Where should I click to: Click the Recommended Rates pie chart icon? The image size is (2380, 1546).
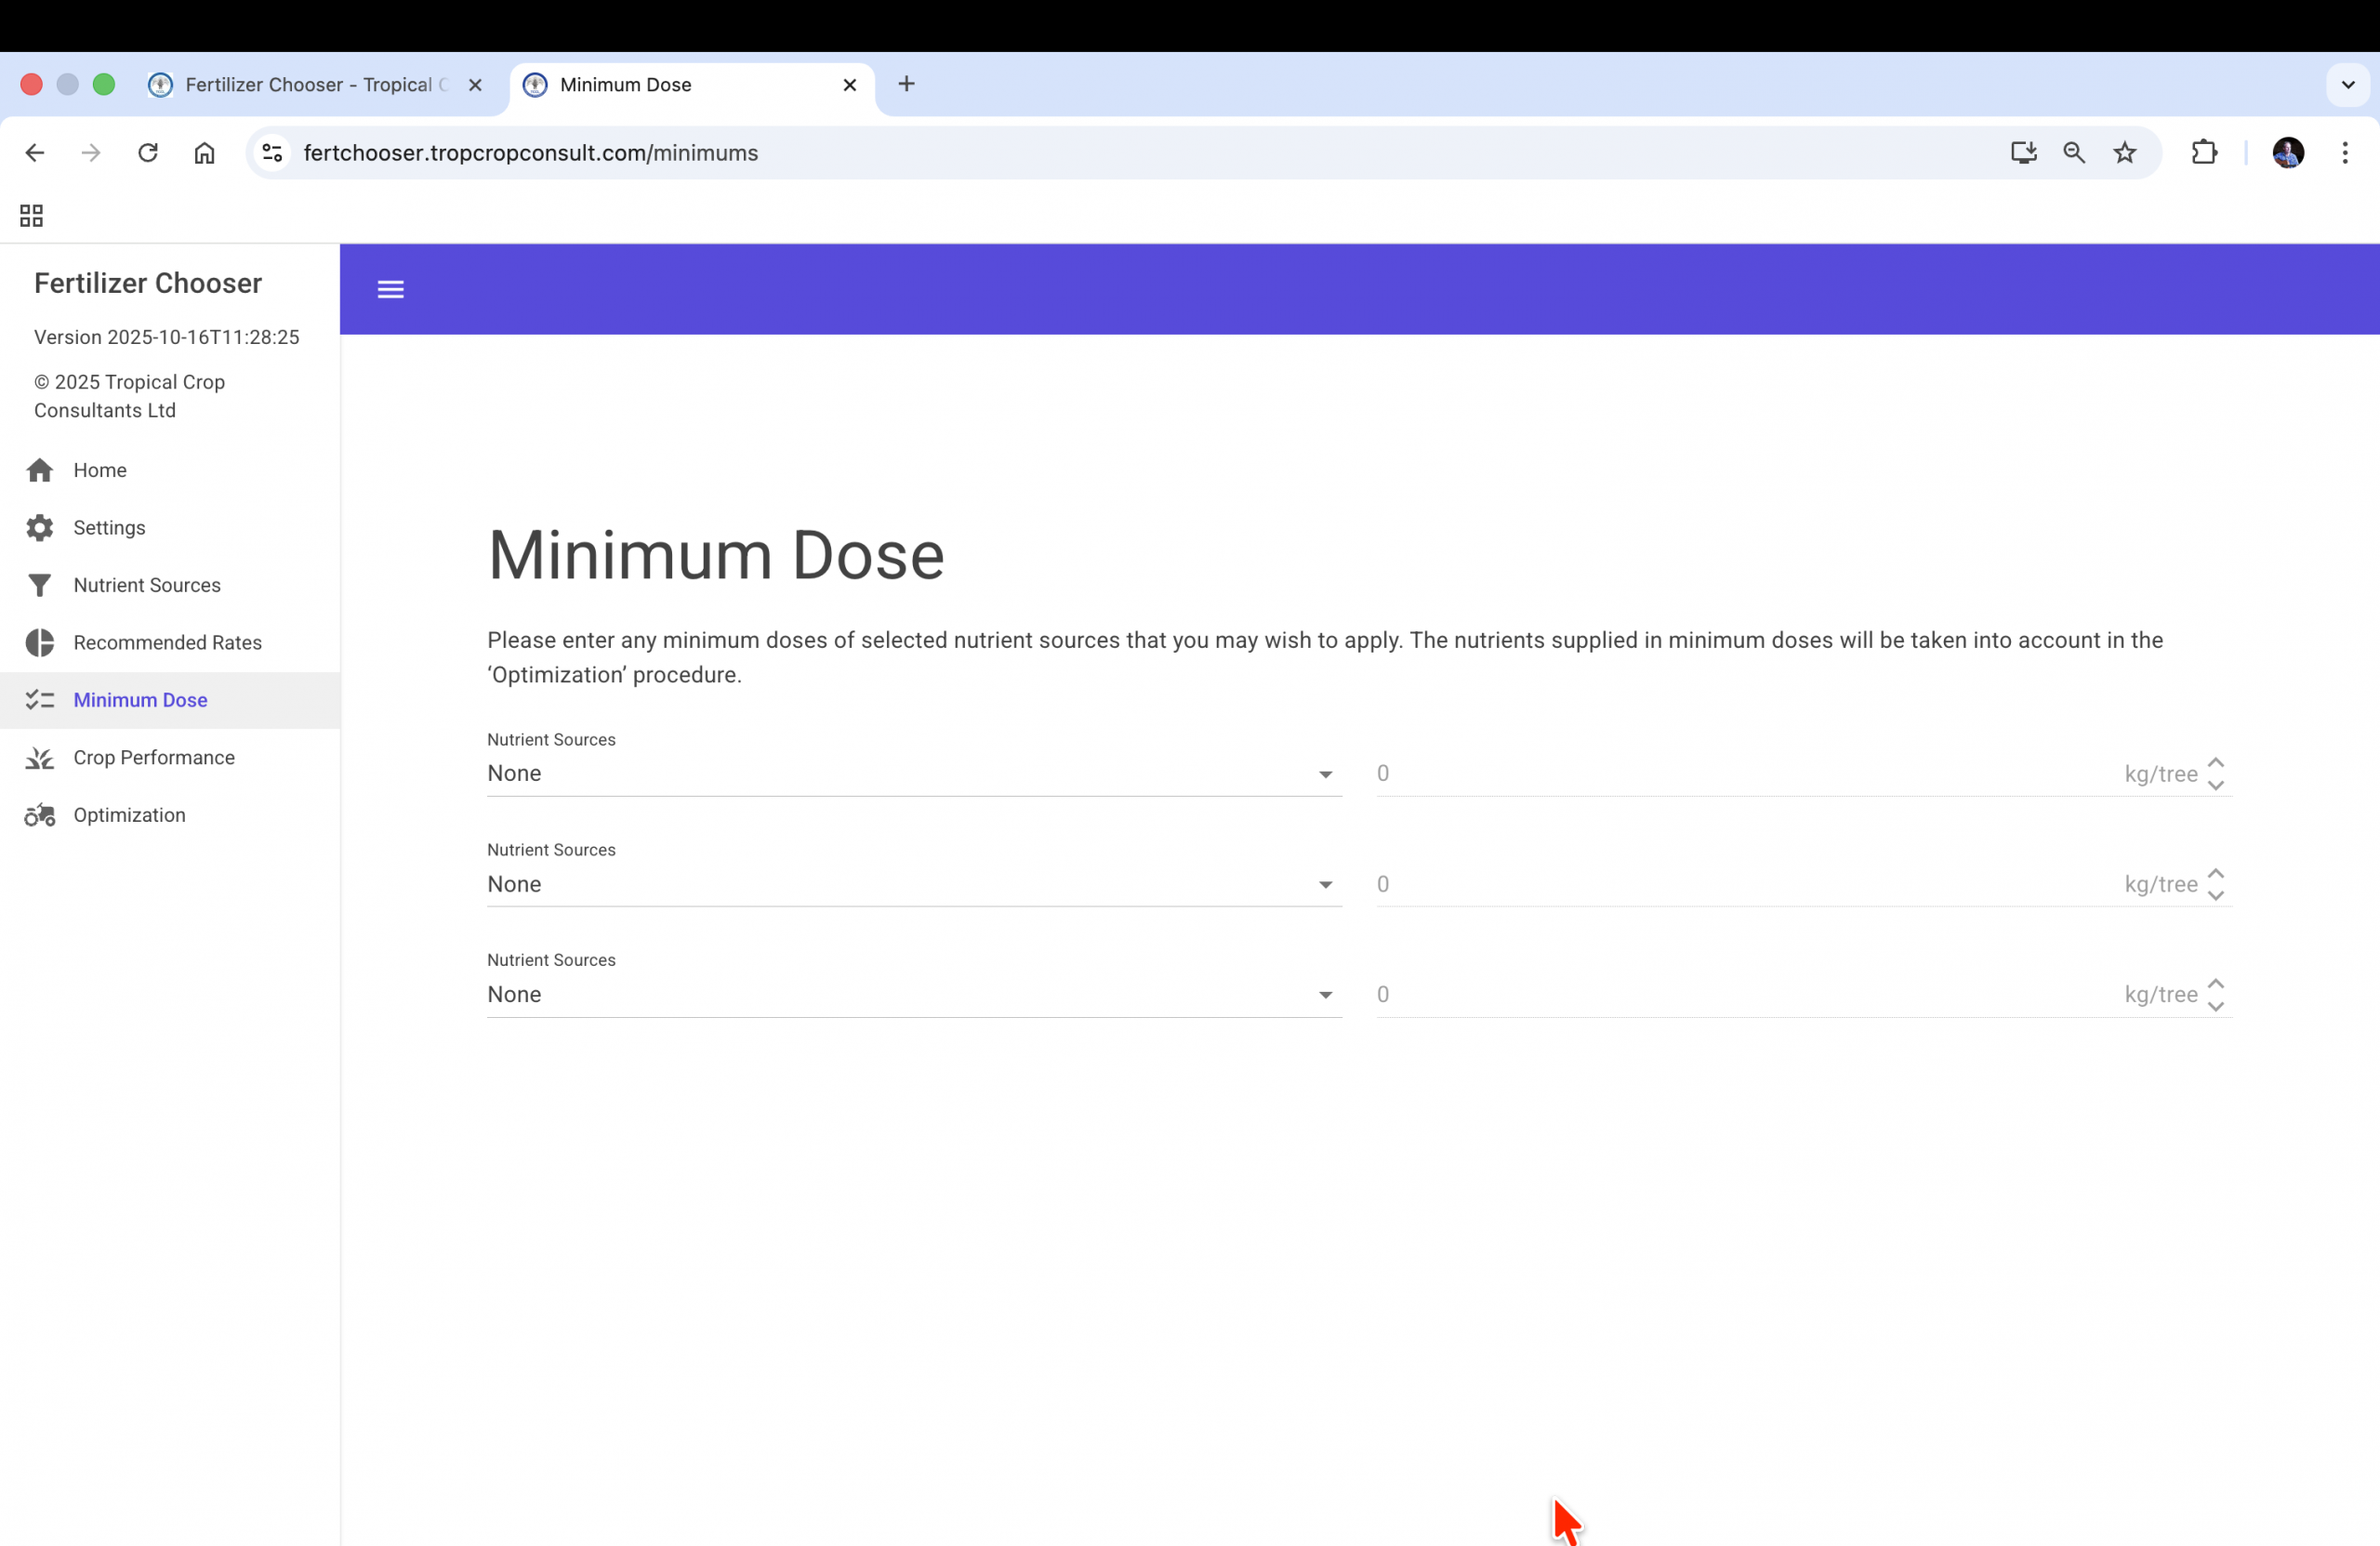pos(40,643)
